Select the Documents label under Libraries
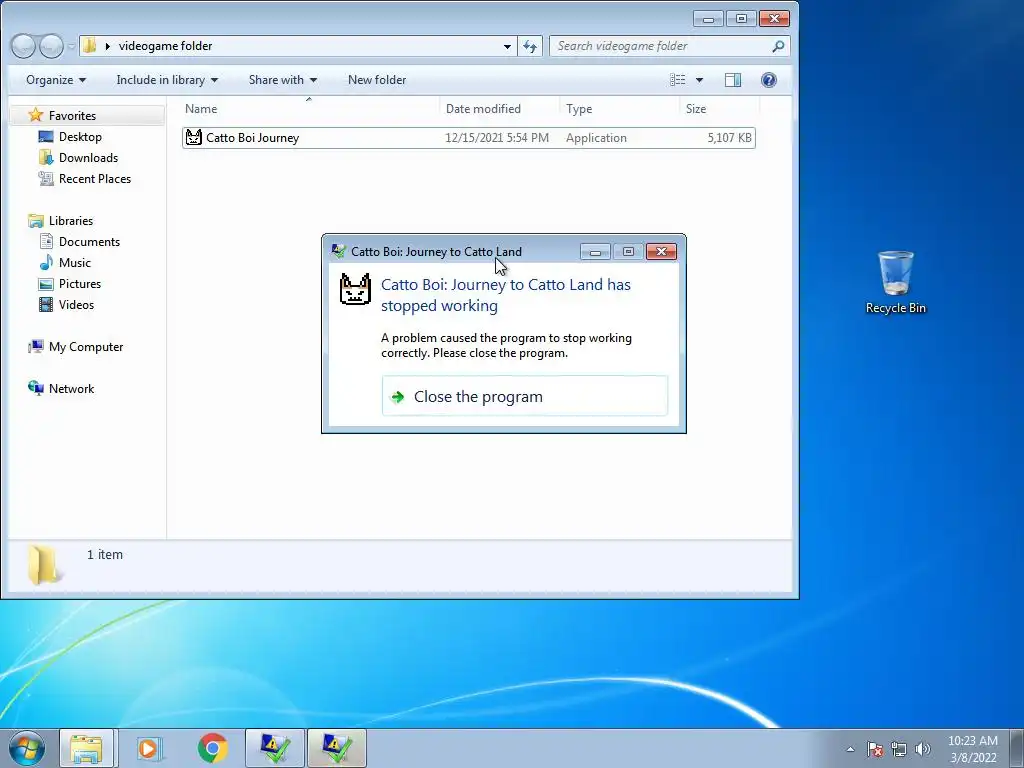Viewport: 1024px width, 768px height. click(x=89, y=242)
